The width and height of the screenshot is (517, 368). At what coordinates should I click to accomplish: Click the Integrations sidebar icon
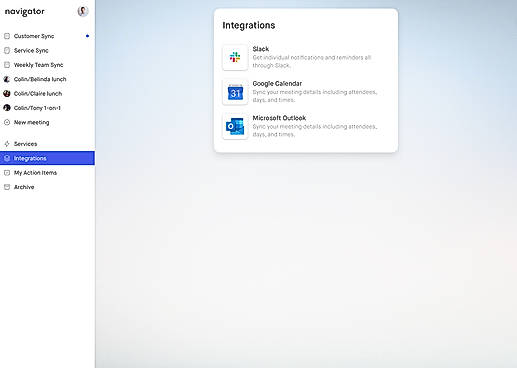pyautogui.click(x=7, y=158)
